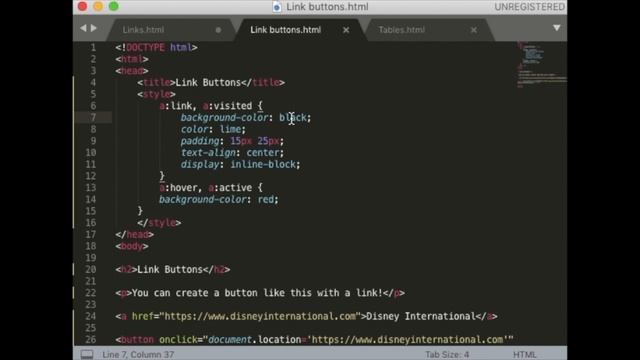
Task: Open tab list dropdown arrow
Action: pos(556,28)
